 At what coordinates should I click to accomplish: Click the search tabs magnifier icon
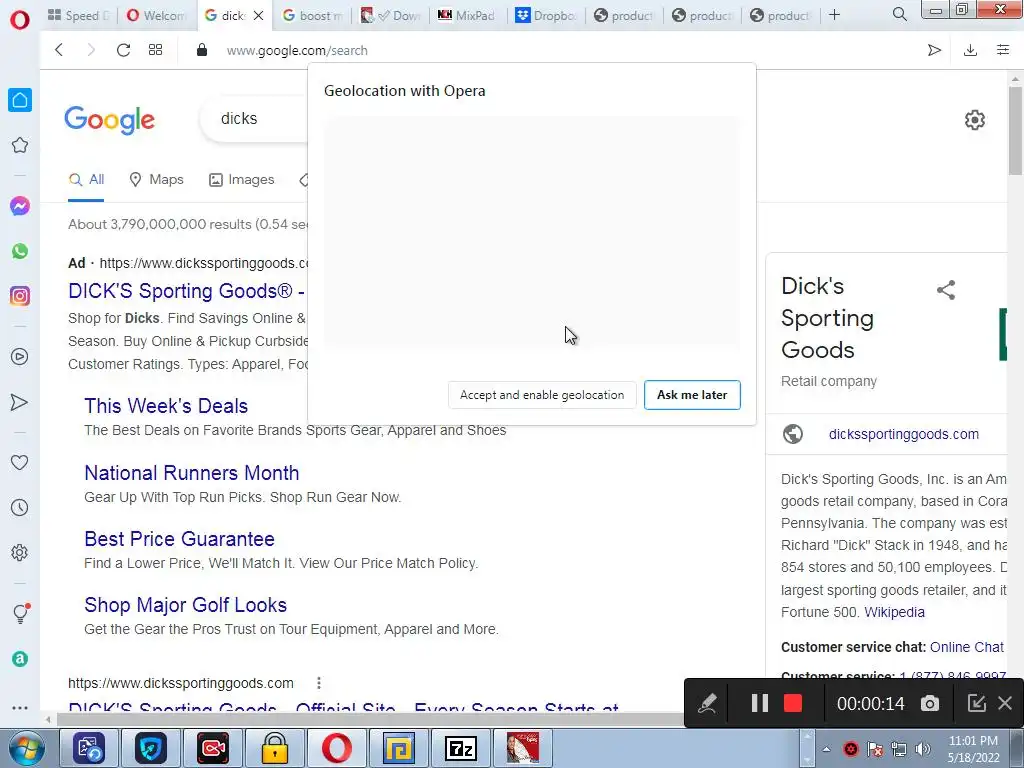pyautogui.click(x=899, y=14)
